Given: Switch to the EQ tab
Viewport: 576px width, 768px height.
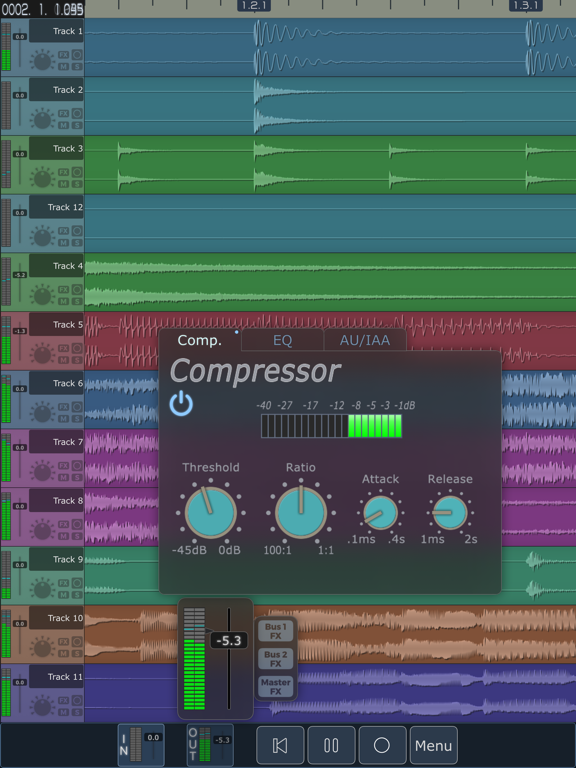Looking at the screenshot, I should click(282, 340).
